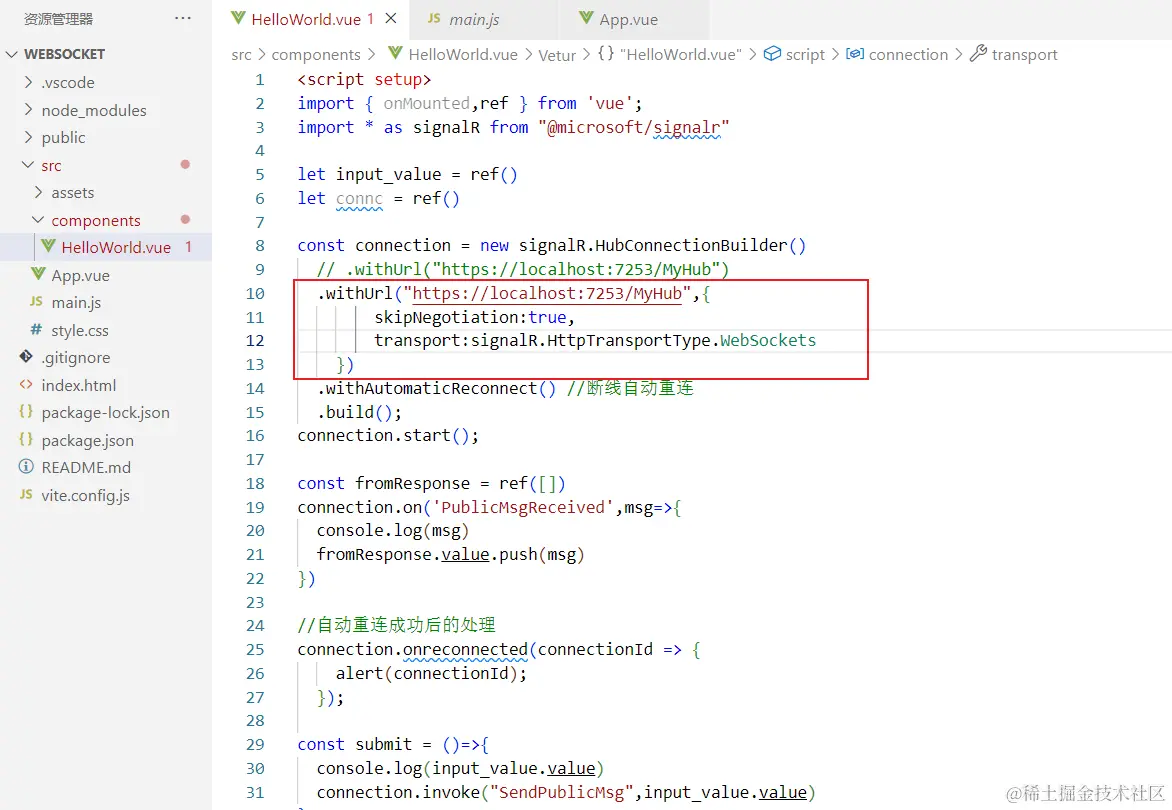
Task: Click 'withAutomaticReconnect' on line 14
Action: coord(431,389)
